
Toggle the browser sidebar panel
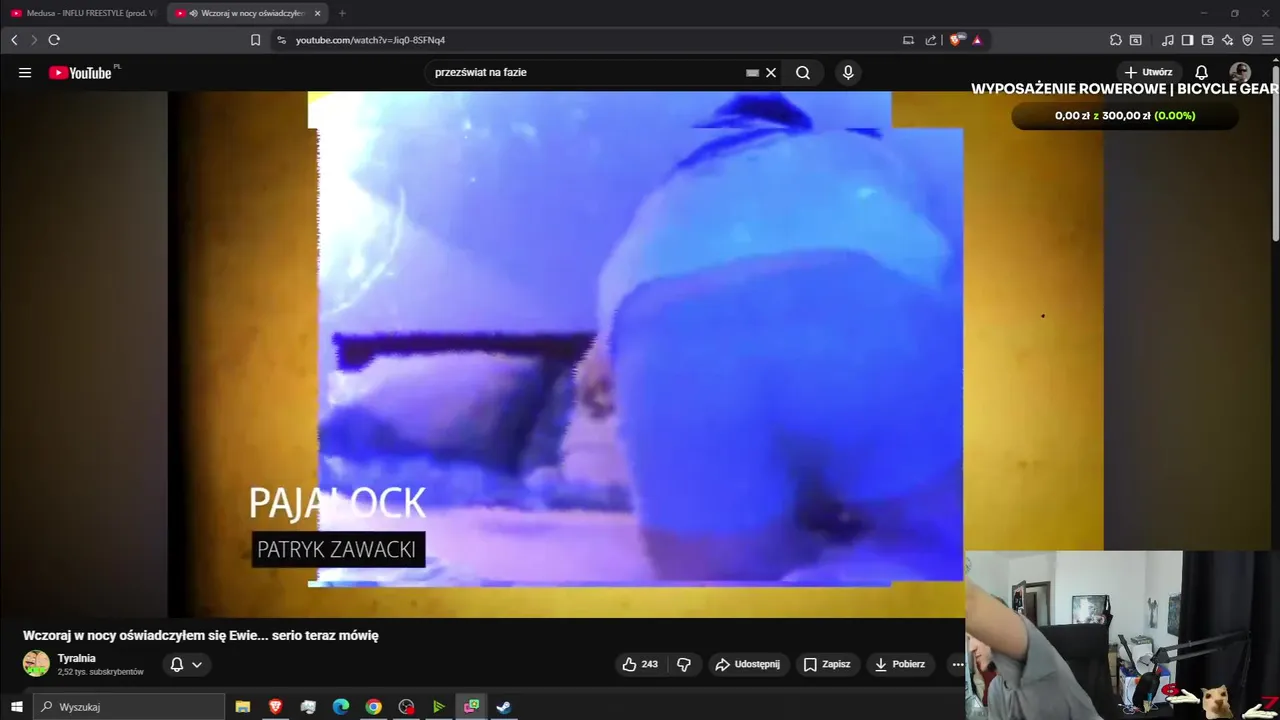coord(1188,40)
